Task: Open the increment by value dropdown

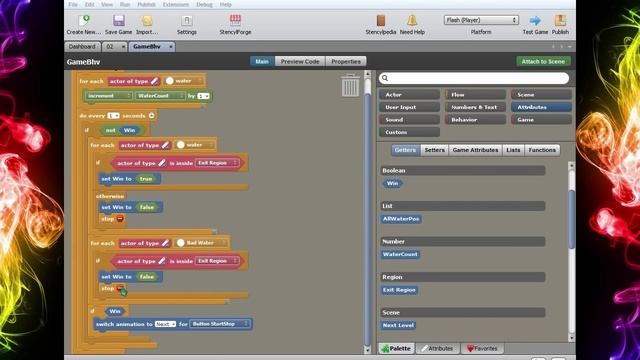Action: tap(203, 96)
